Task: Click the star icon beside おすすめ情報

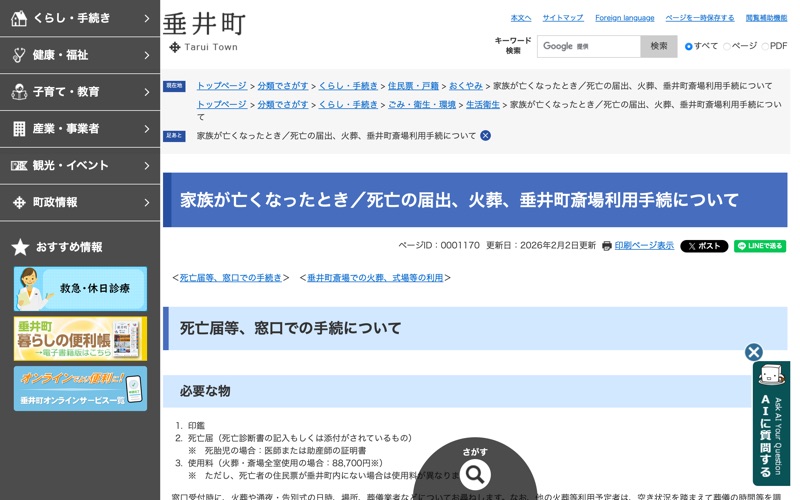Action: point(20,247)
